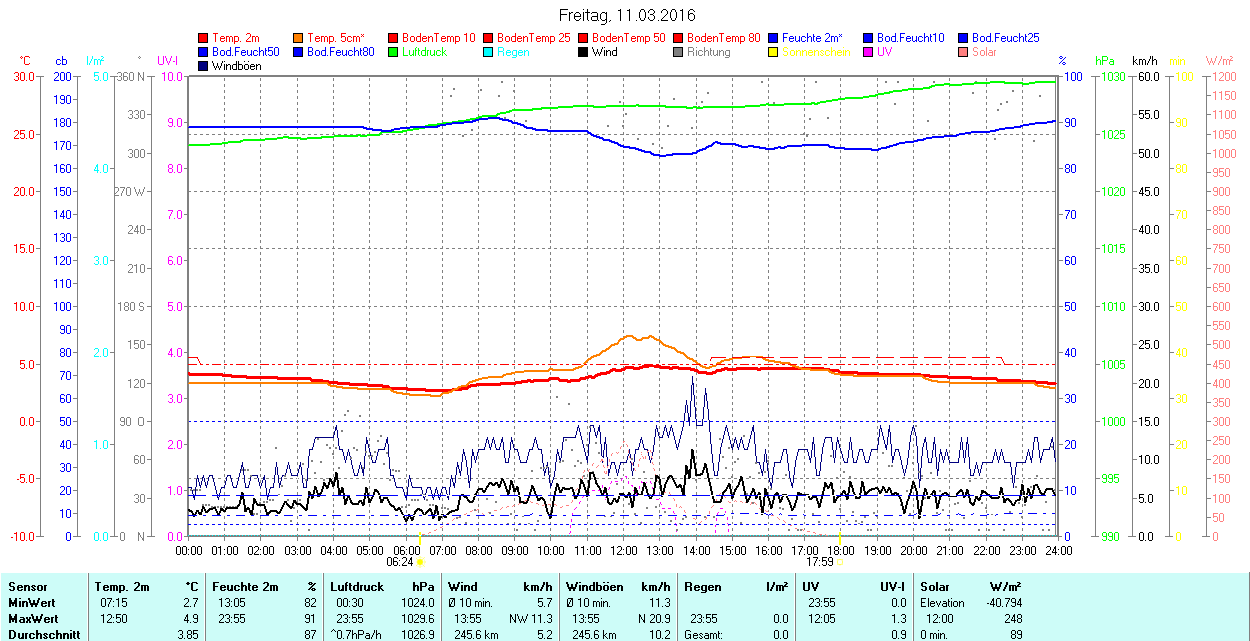1250x641 pixels.
Task: Click the BodenTemp 80 legend label
Action: coord(724,38)
